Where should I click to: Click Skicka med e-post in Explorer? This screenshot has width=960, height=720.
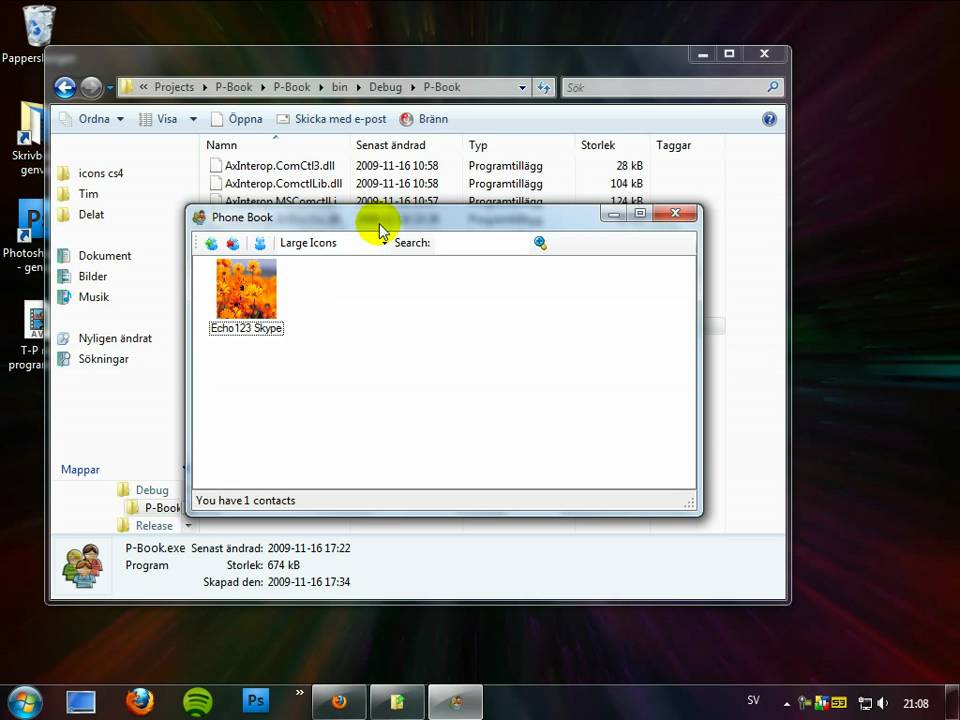[331, 119]
